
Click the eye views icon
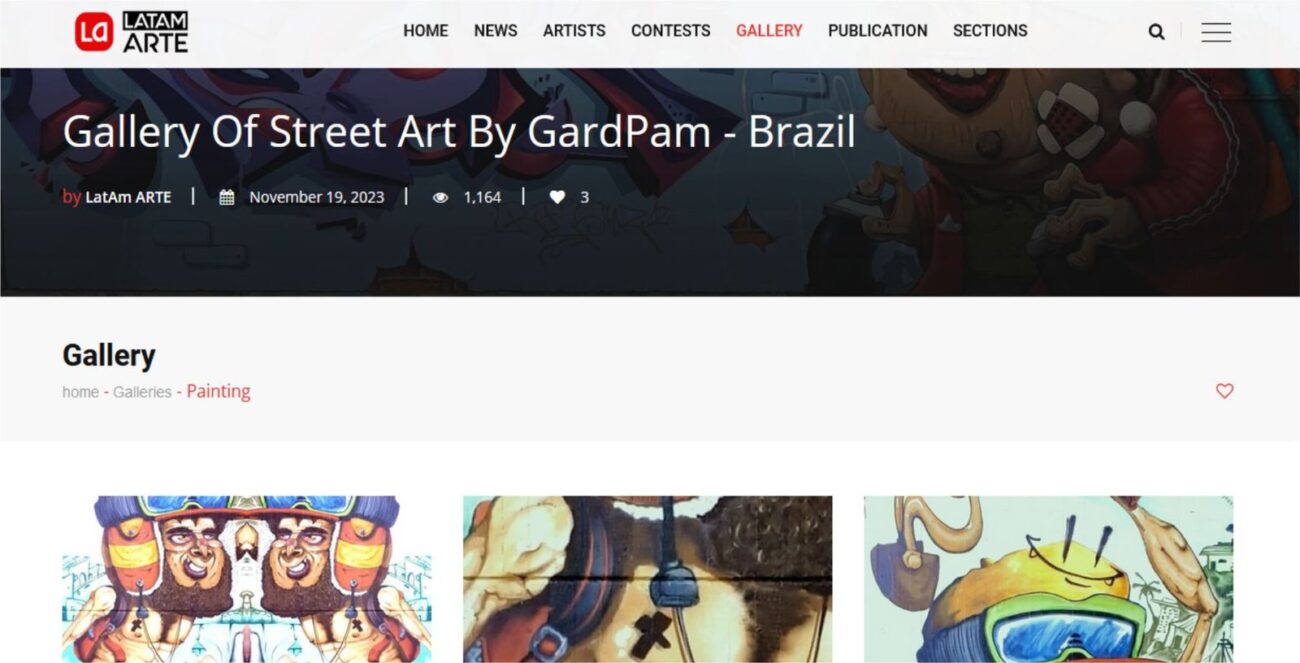[x=440, y=197]
